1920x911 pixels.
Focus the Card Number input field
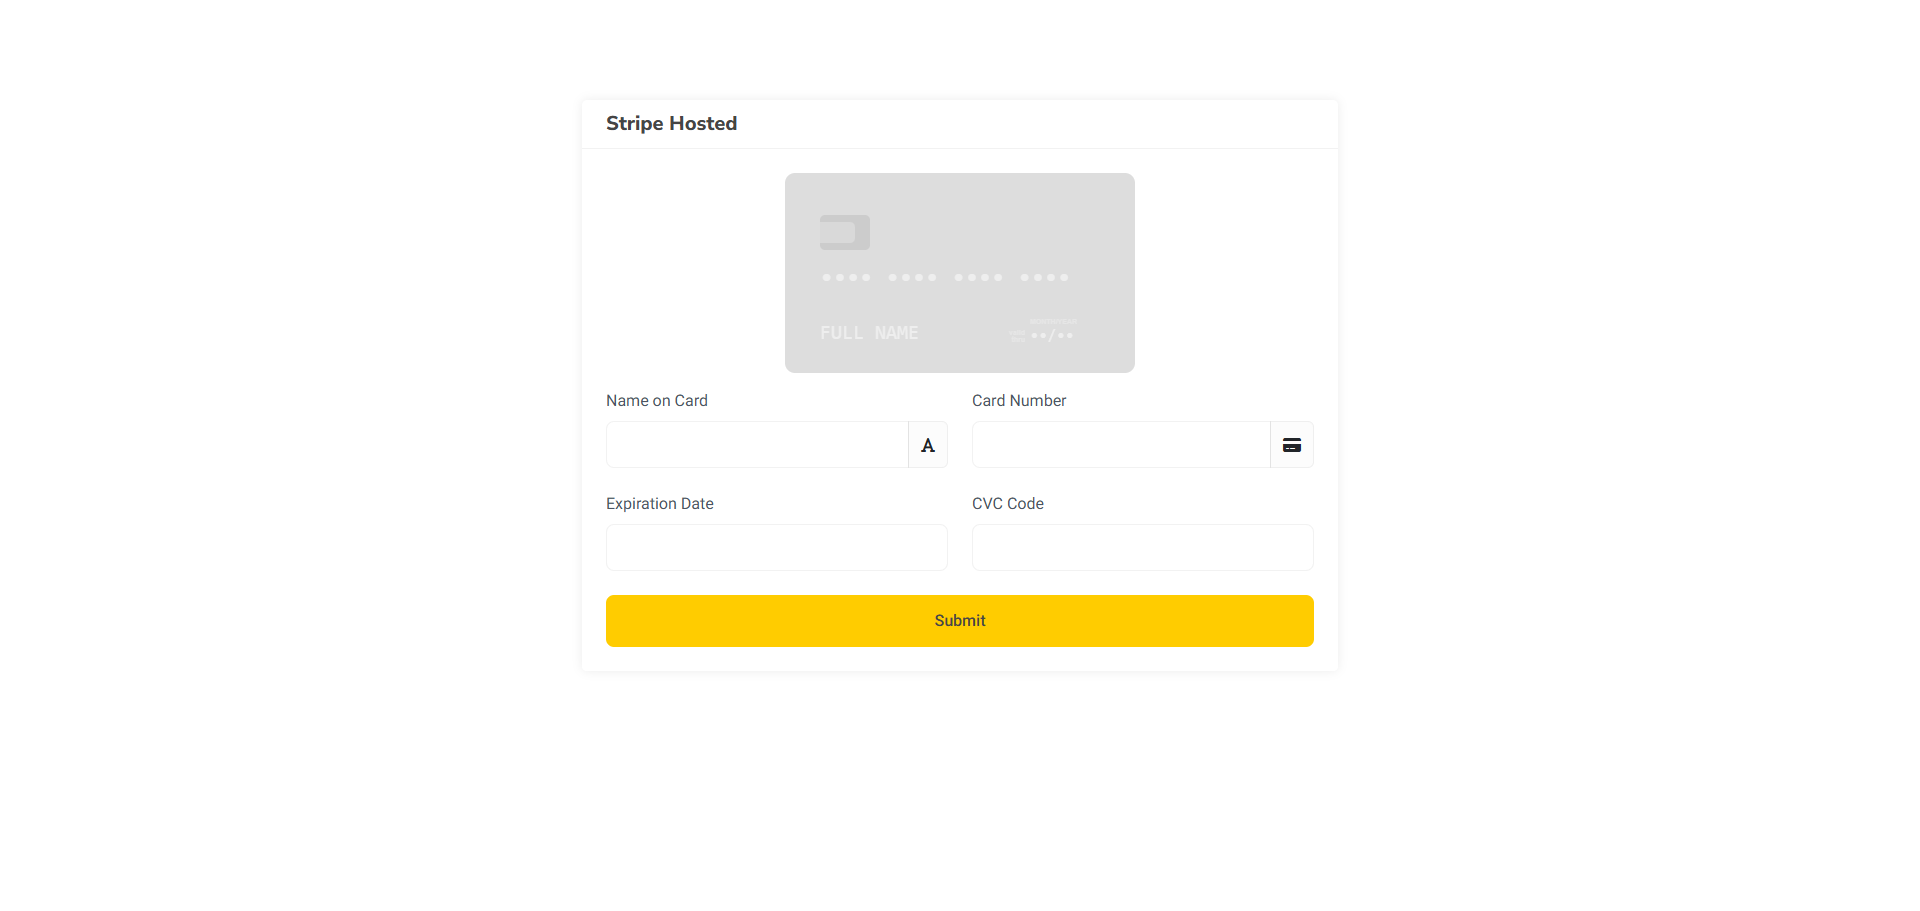[1121, 445]
